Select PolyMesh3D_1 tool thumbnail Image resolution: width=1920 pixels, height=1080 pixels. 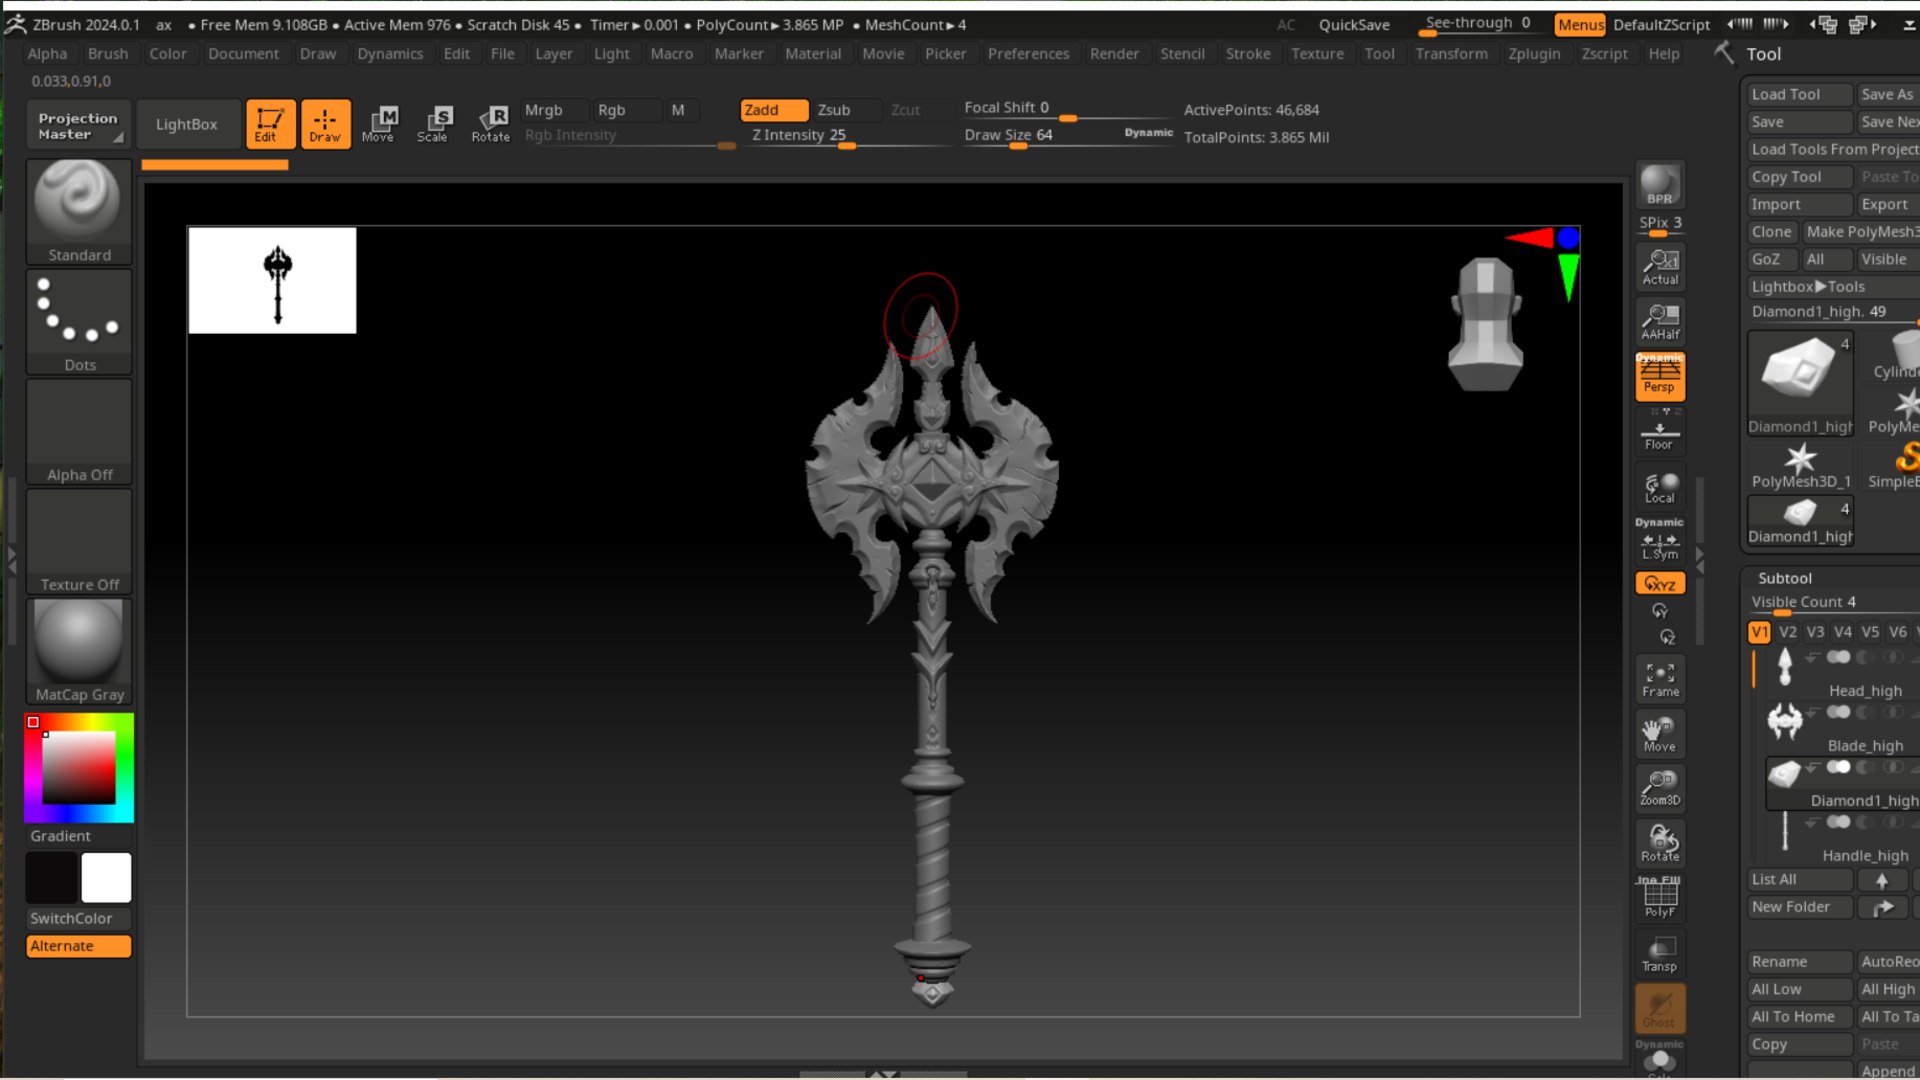click(x=1800, y=465)
